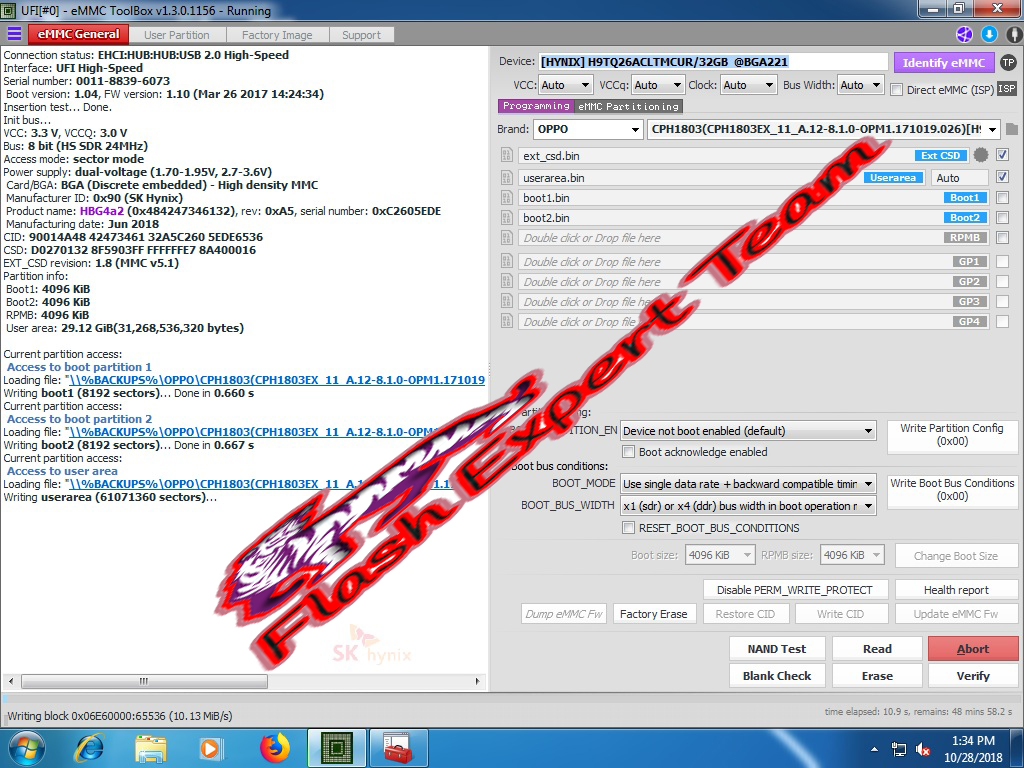Click the NAND Test button
This screenshot has height=768, width=1024.
point(776,648)
